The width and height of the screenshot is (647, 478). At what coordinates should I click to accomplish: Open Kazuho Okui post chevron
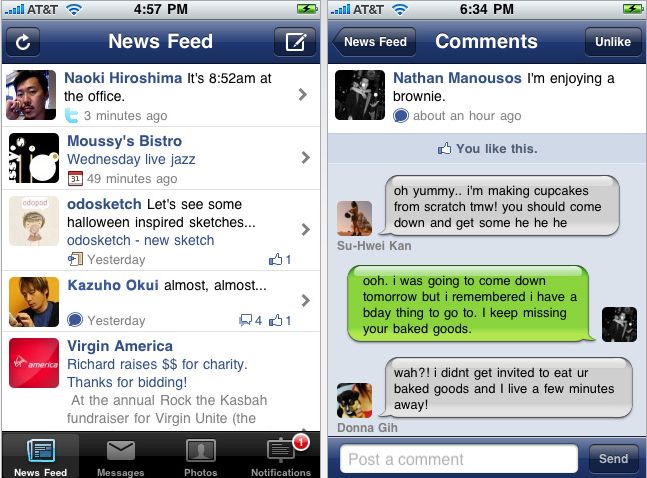[305, 301]
